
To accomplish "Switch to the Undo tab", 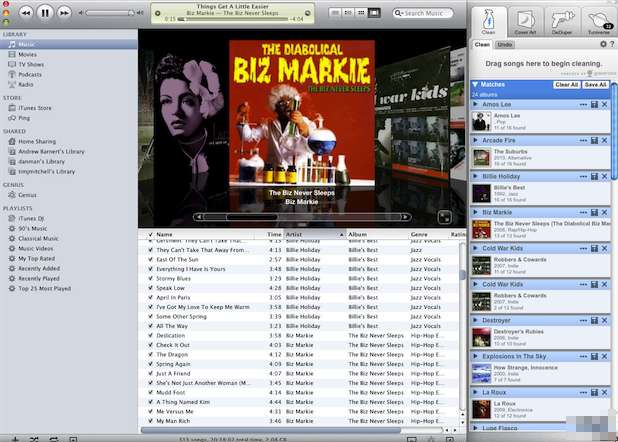I will click(x=504, y=45).
